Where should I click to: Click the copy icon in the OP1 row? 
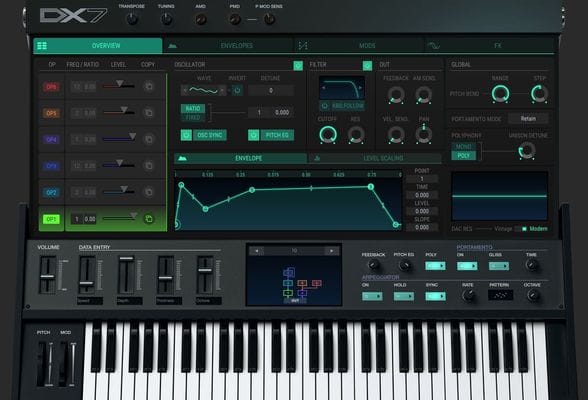149,219
